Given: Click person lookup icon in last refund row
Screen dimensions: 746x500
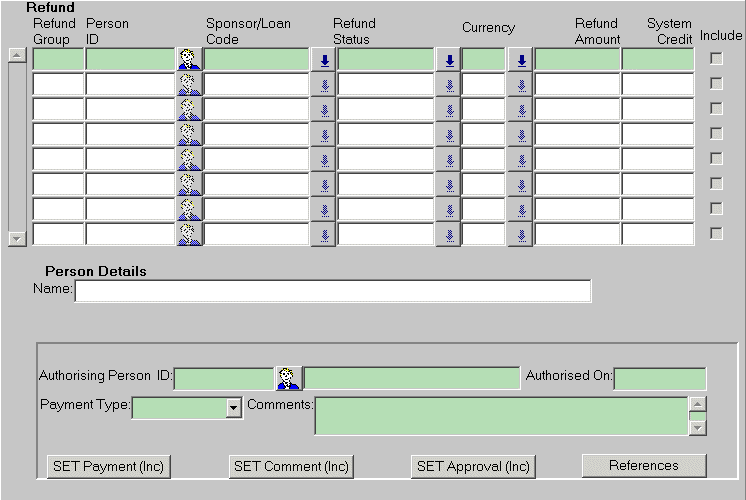Looking at the screenshot, I should point(189,235).
